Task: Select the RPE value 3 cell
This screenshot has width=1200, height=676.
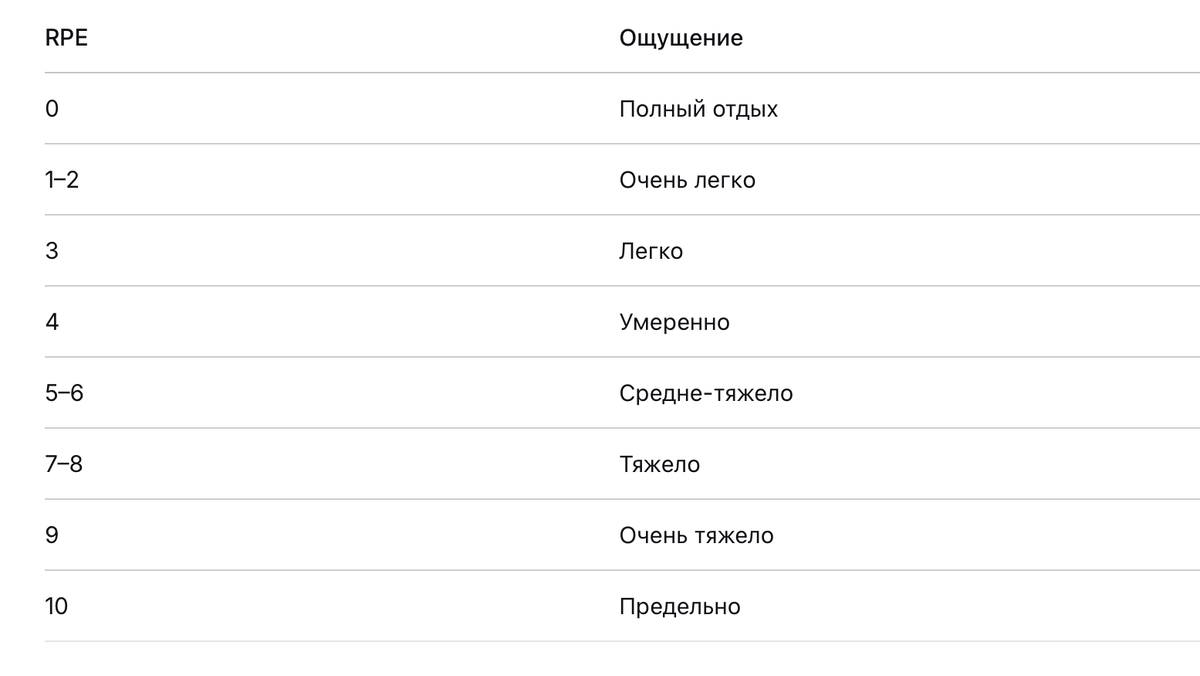Action: click(52, 251)
